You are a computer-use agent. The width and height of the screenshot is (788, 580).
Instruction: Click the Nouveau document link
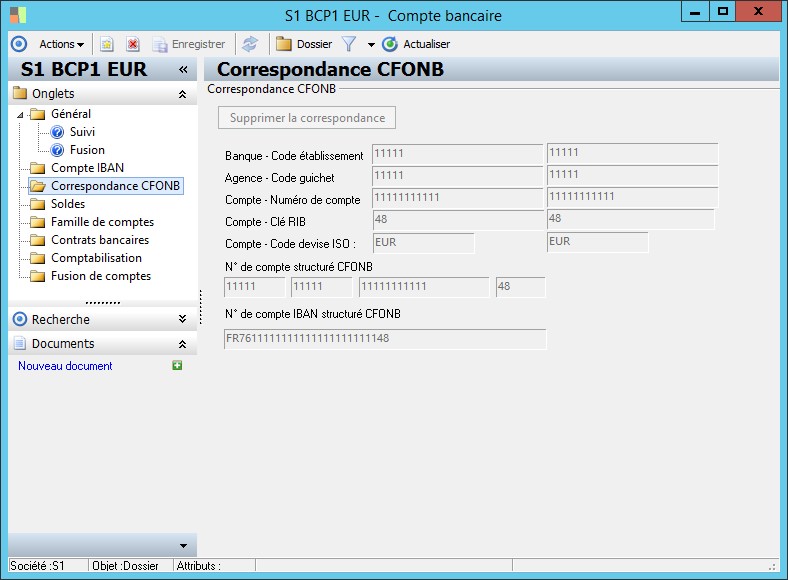pos(65,366)
